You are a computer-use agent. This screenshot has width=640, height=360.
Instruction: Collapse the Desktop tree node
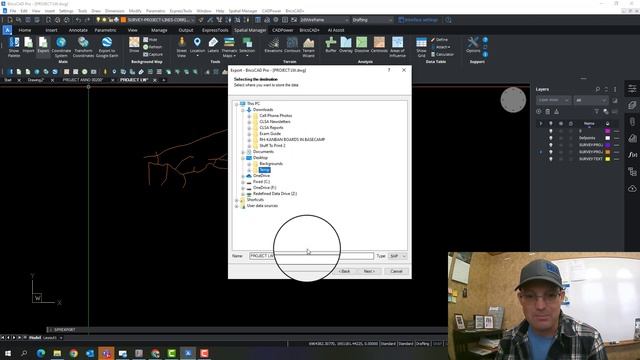pos(243,158)
